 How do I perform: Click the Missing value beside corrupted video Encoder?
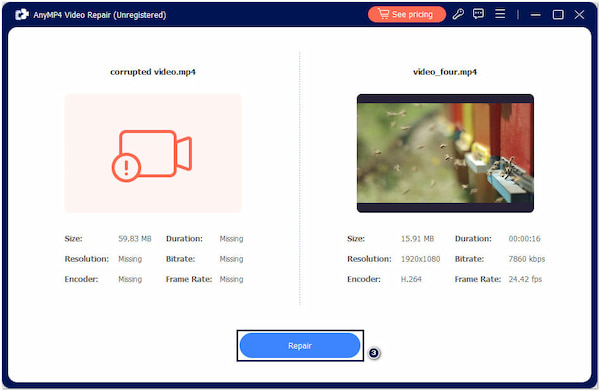pyautogui.click(x=130, y=279)
